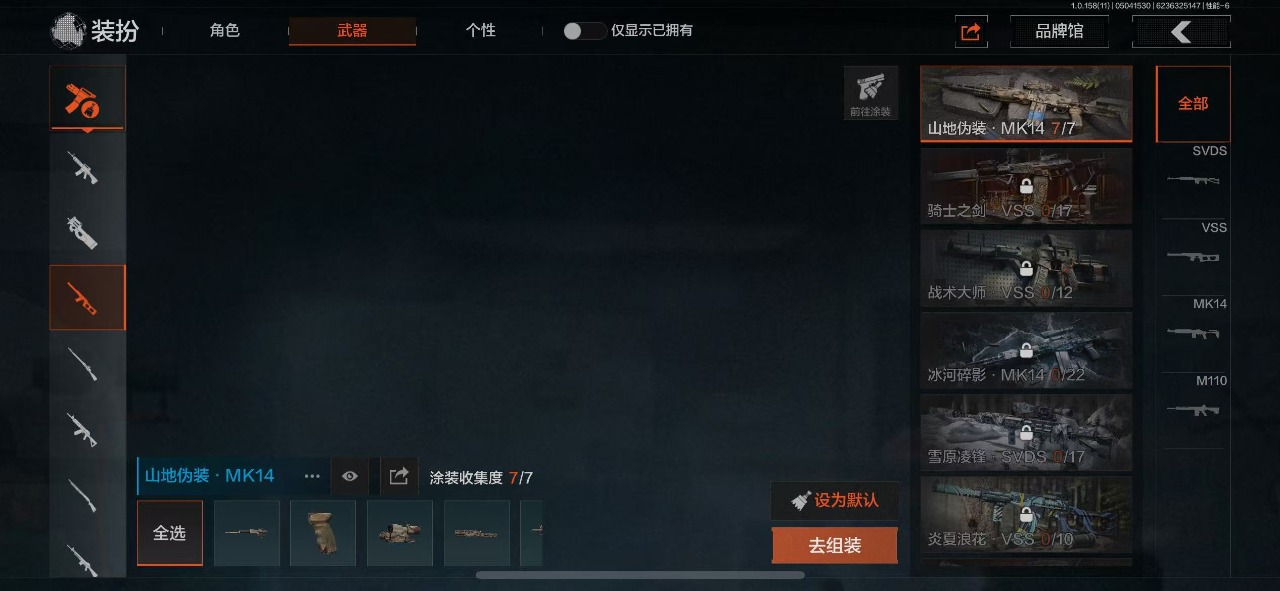The height and width of the screenshot is (591, 1280).
Task: Click the horizontal scrollbar at the bottom
Action: (640, 575)
